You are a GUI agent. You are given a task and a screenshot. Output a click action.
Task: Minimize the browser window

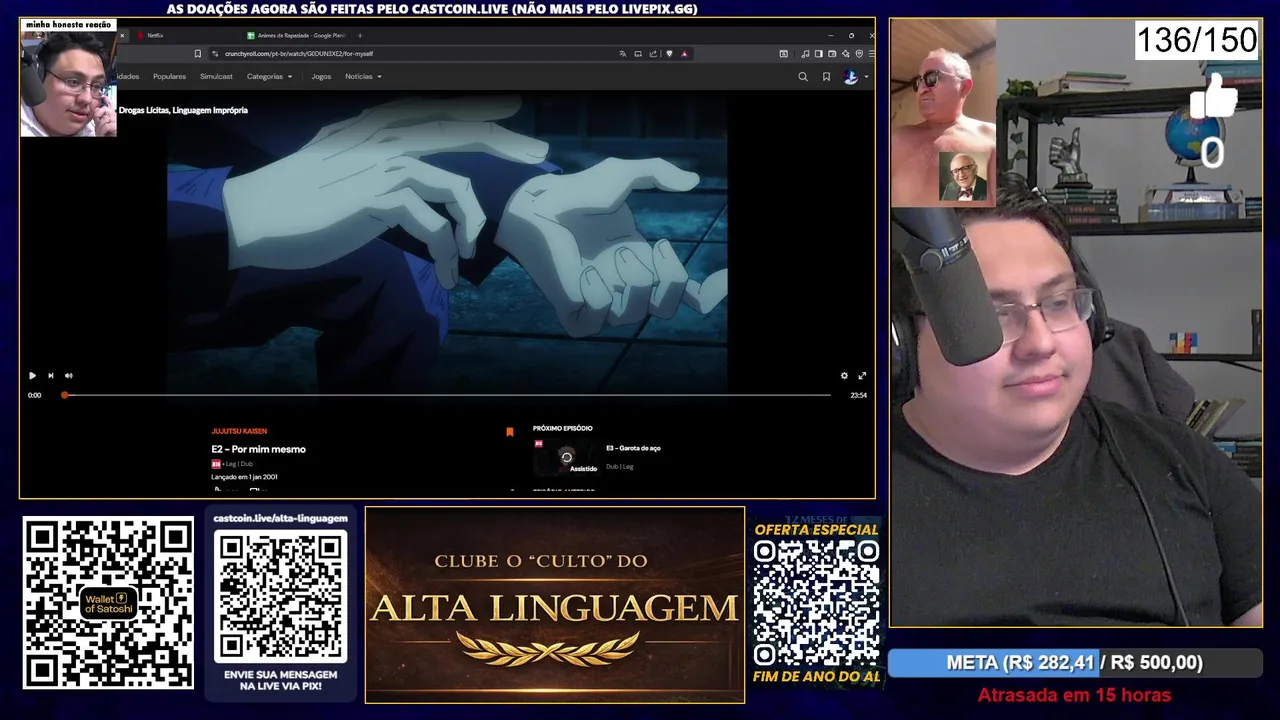(831, 35)
